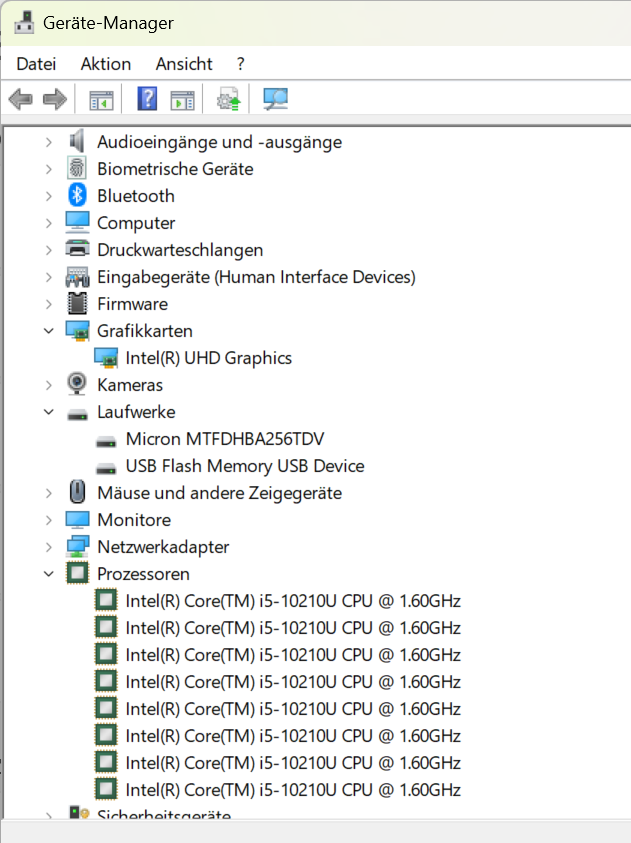Select Audioeingänge und -ausgänge label

tap(219, 142)
